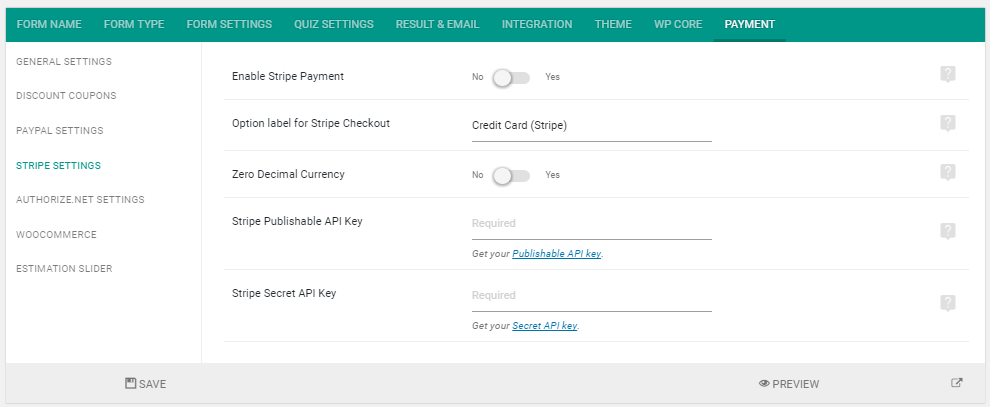Click the Stripe Checkout option label field
Image resolution: width=990 pixels, height=407 pixels.
592,127
